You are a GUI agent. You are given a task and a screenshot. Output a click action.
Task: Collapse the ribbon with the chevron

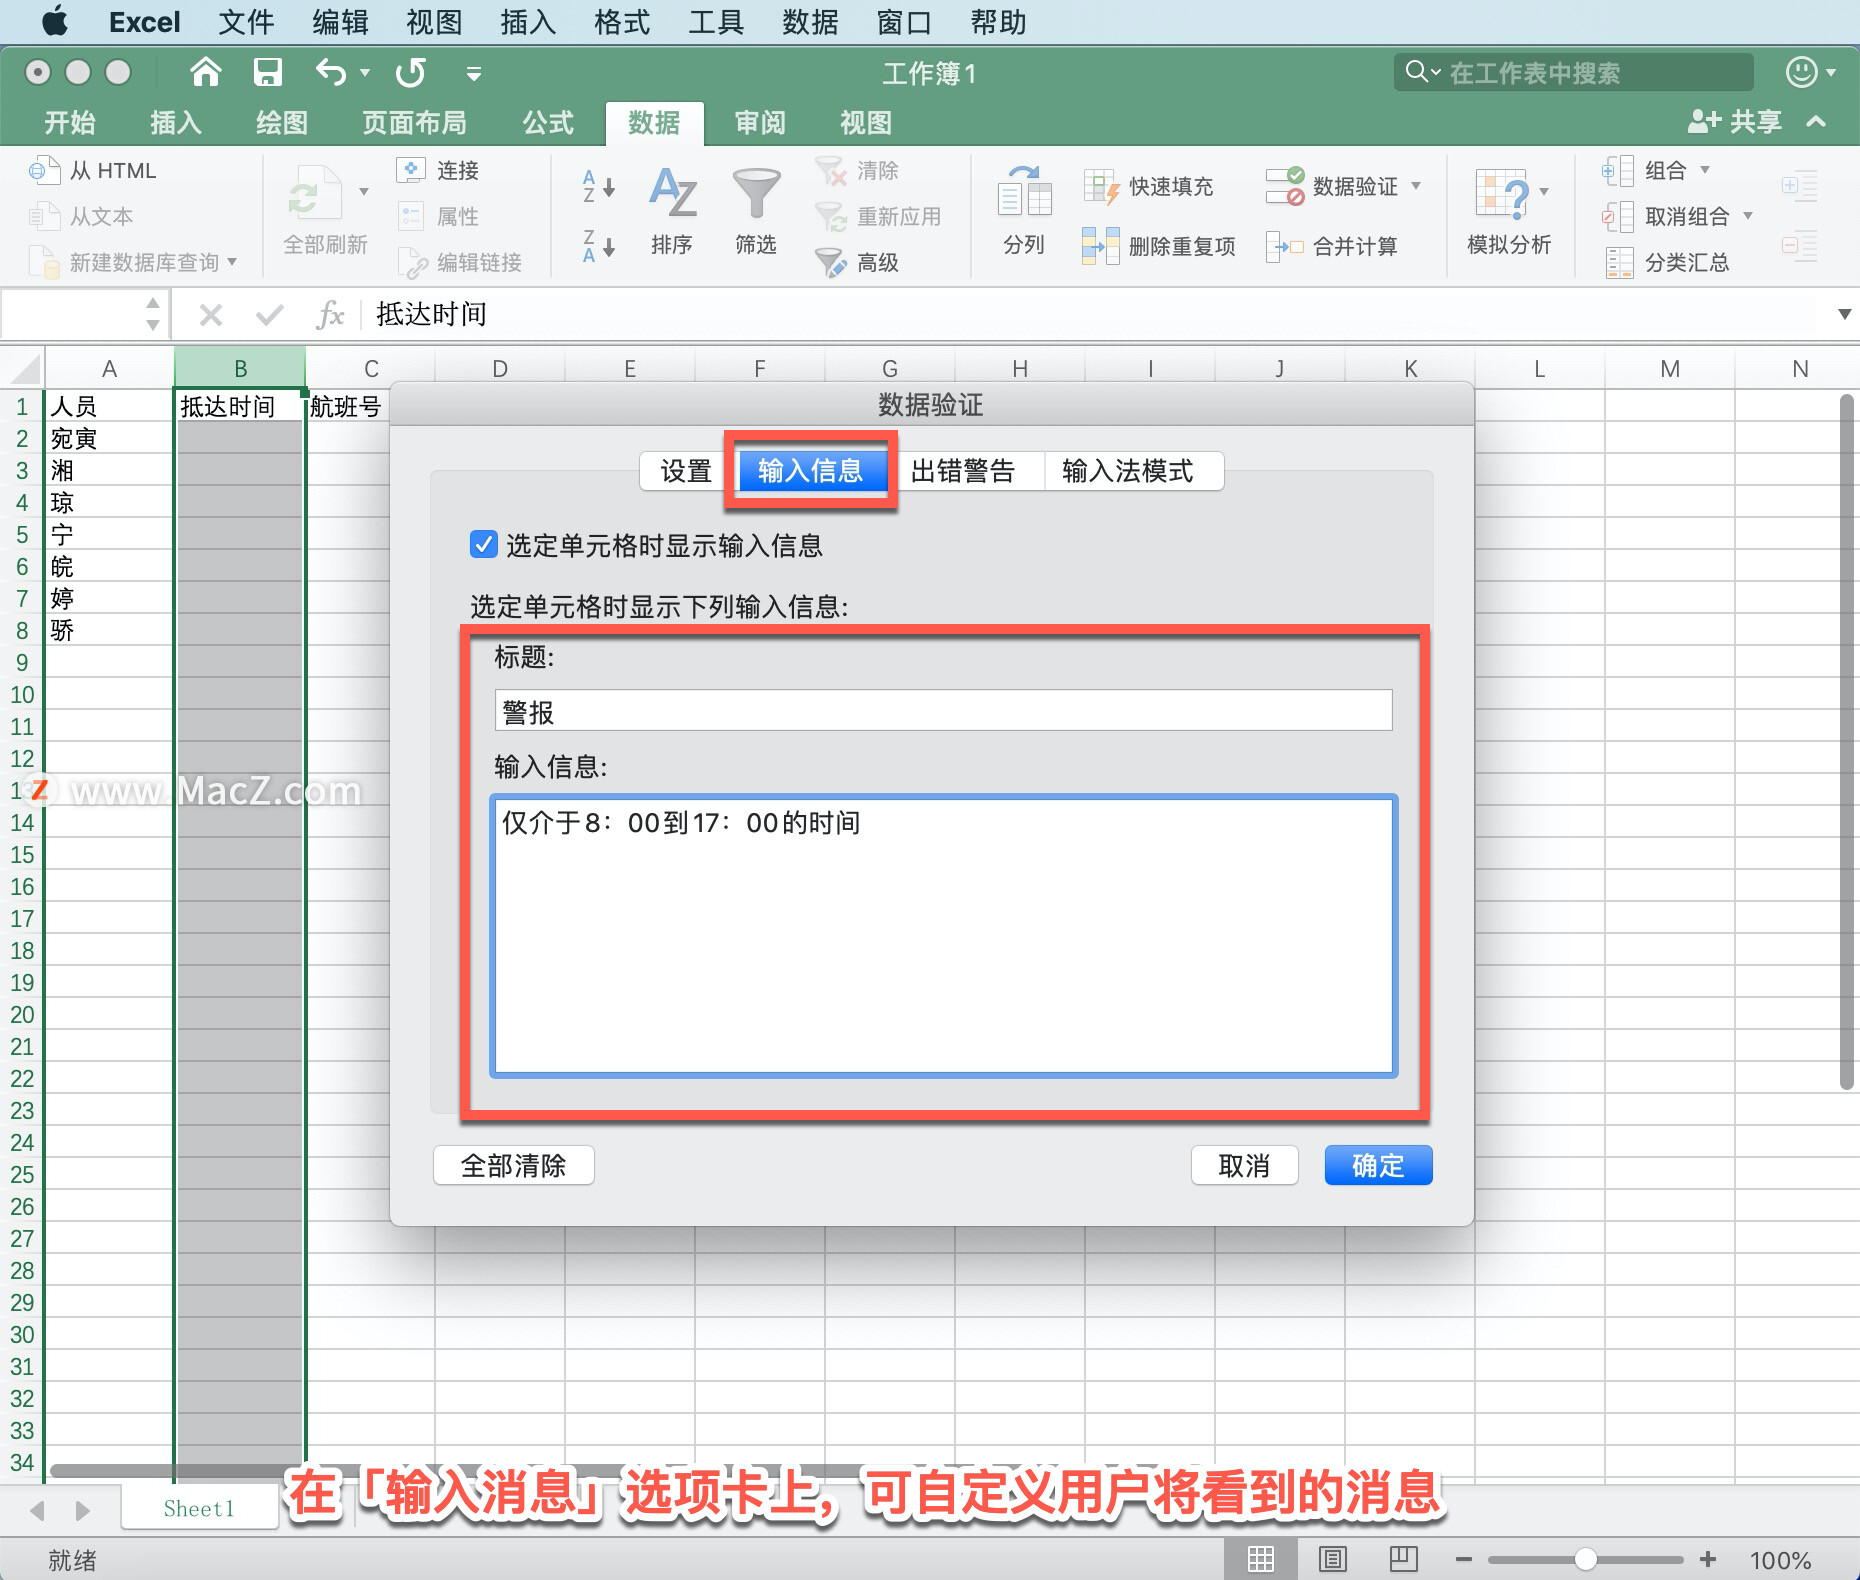pyautogui.click(x=1816, y=122)
